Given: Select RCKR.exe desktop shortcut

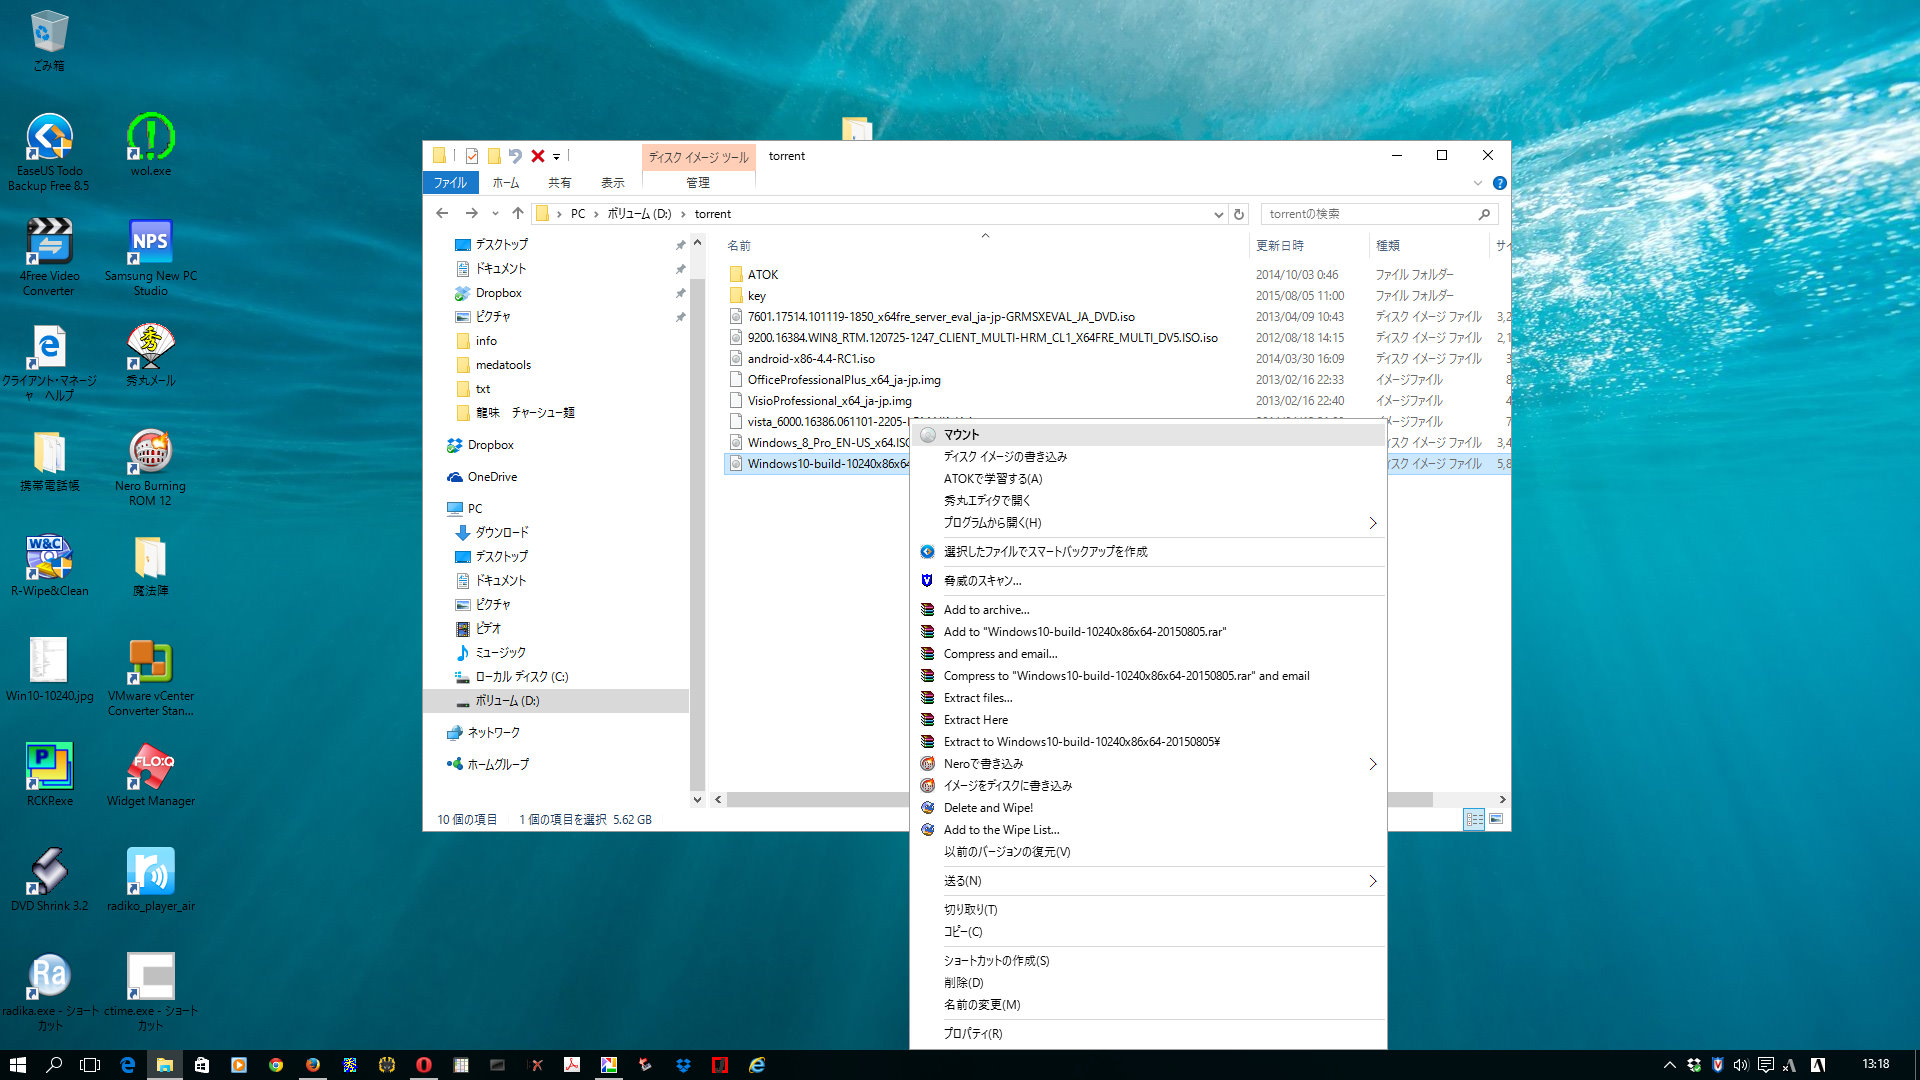Looking at the screenshot, I should click(48, 775).
